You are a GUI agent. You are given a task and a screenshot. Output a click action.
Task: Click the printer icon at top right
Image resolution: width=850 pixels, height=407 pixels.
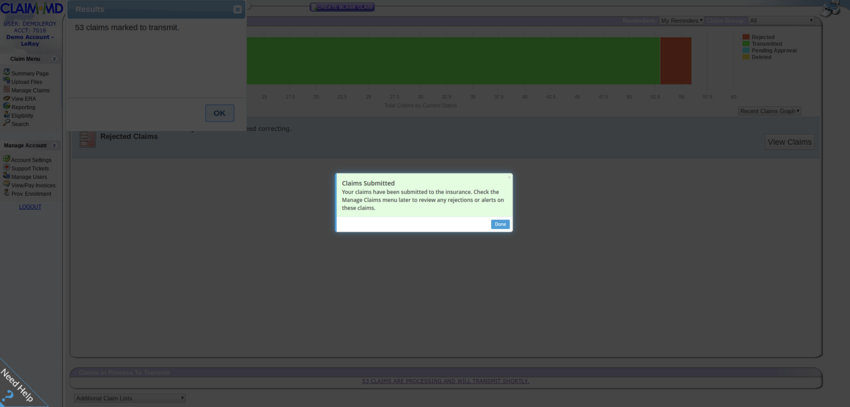click(830, 9)
